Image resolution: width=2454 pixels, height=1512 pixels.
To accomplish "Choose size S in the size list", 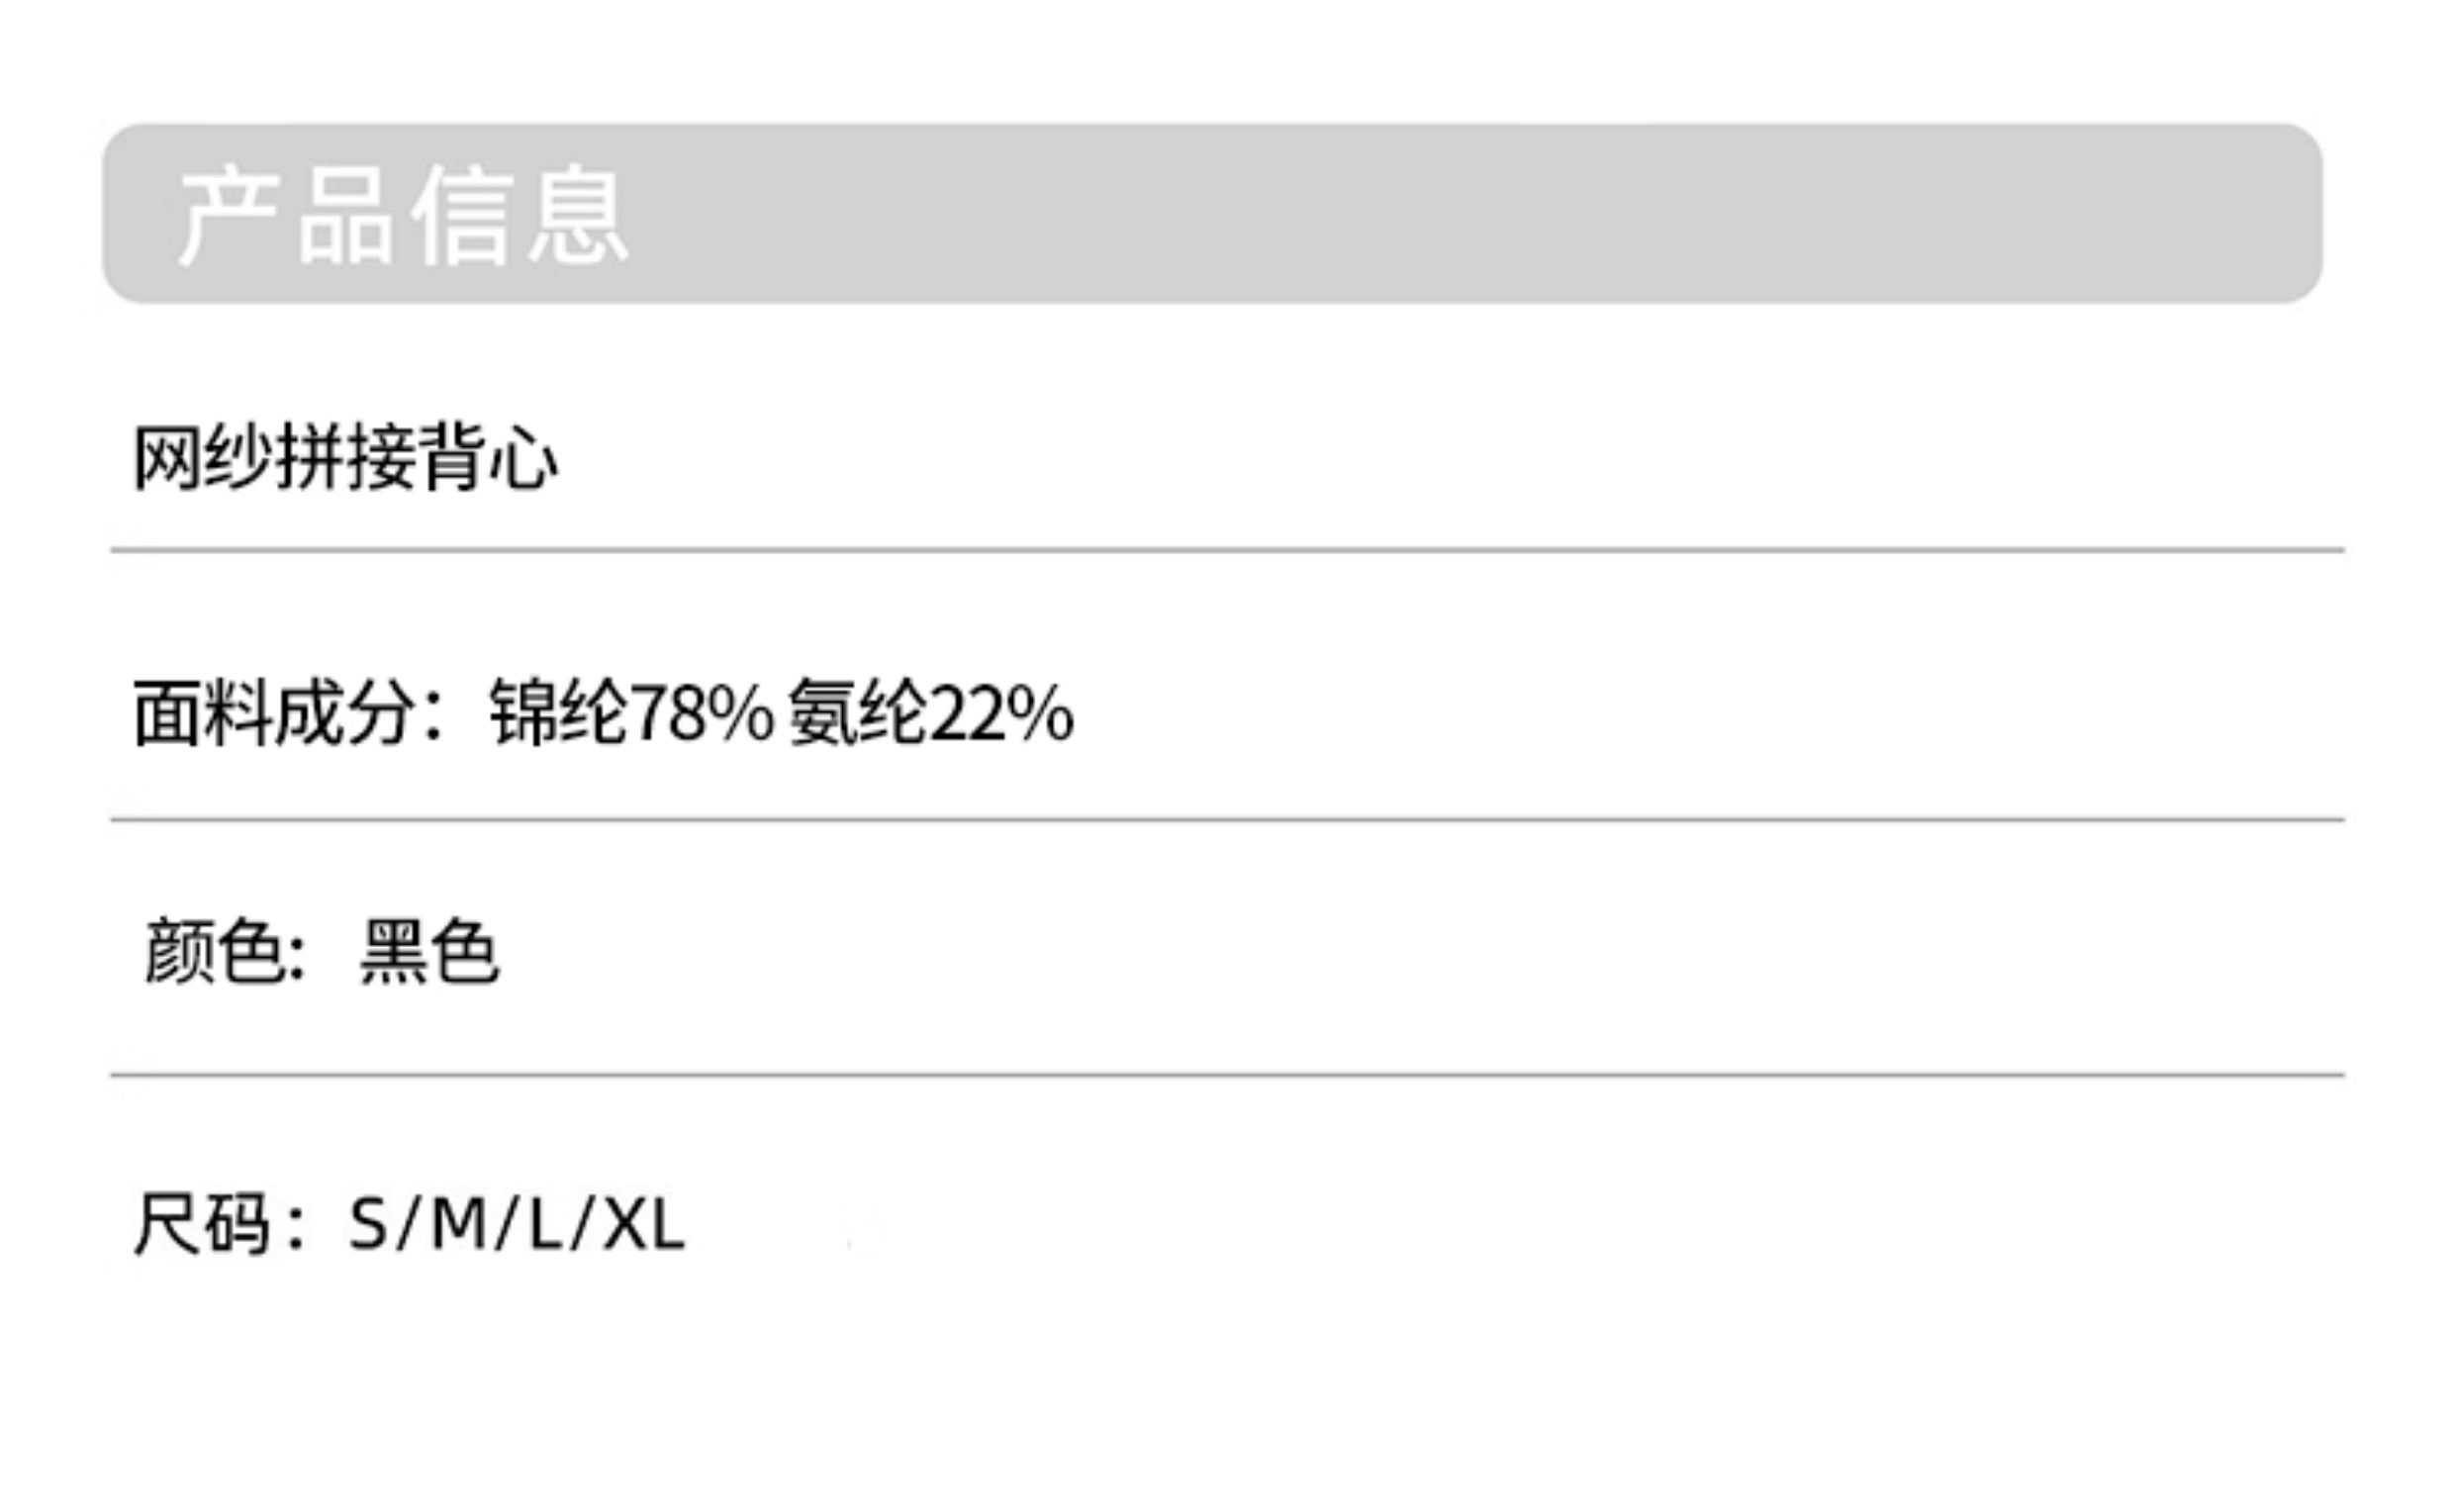I will coord(367,1223).
